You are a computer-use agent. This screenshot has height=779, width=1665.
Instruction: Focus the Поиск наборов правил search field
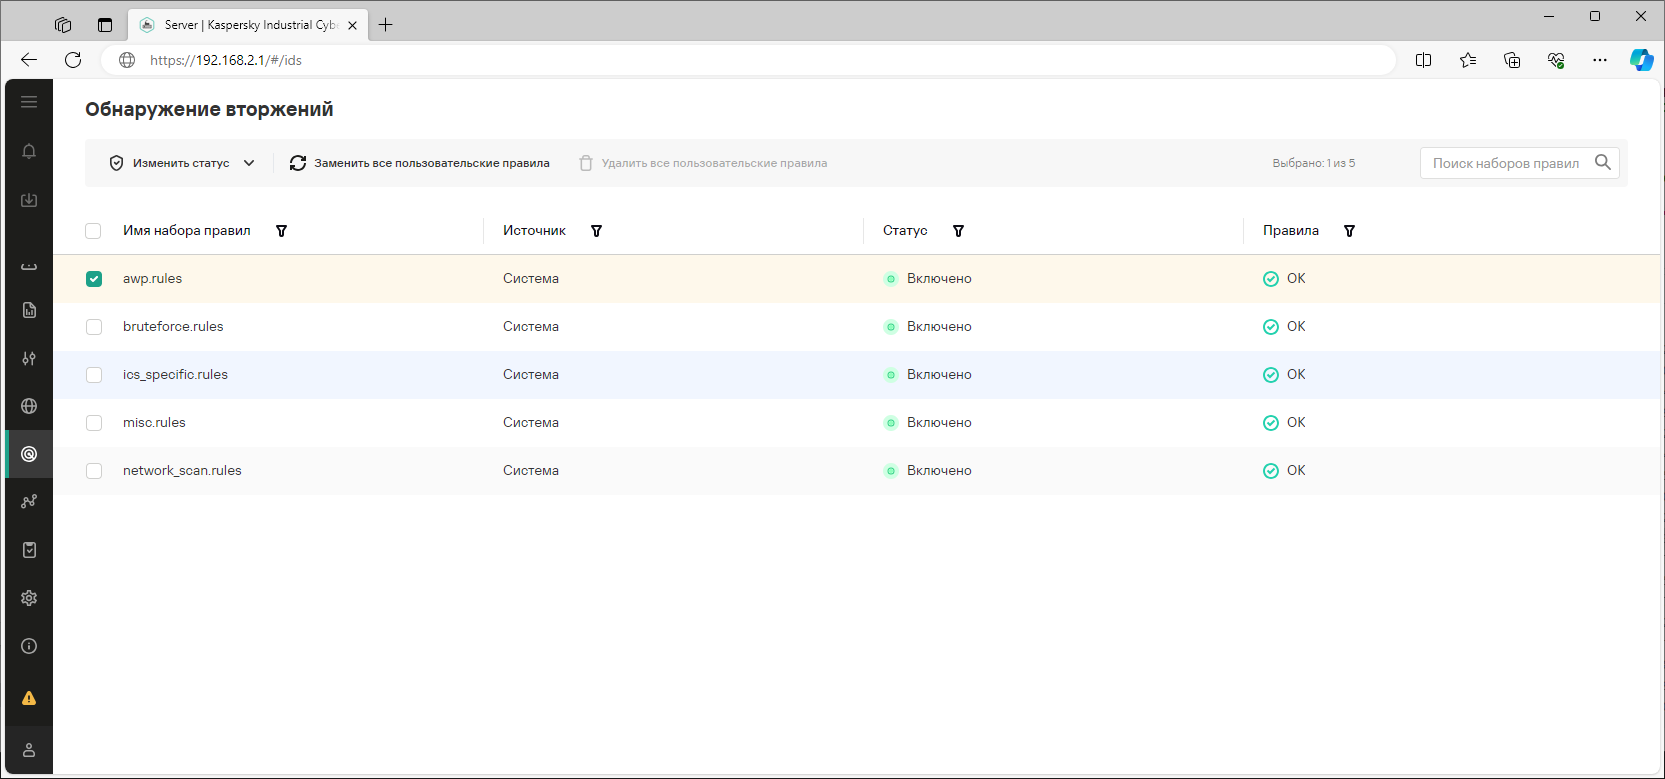[x=1505, y=163]
